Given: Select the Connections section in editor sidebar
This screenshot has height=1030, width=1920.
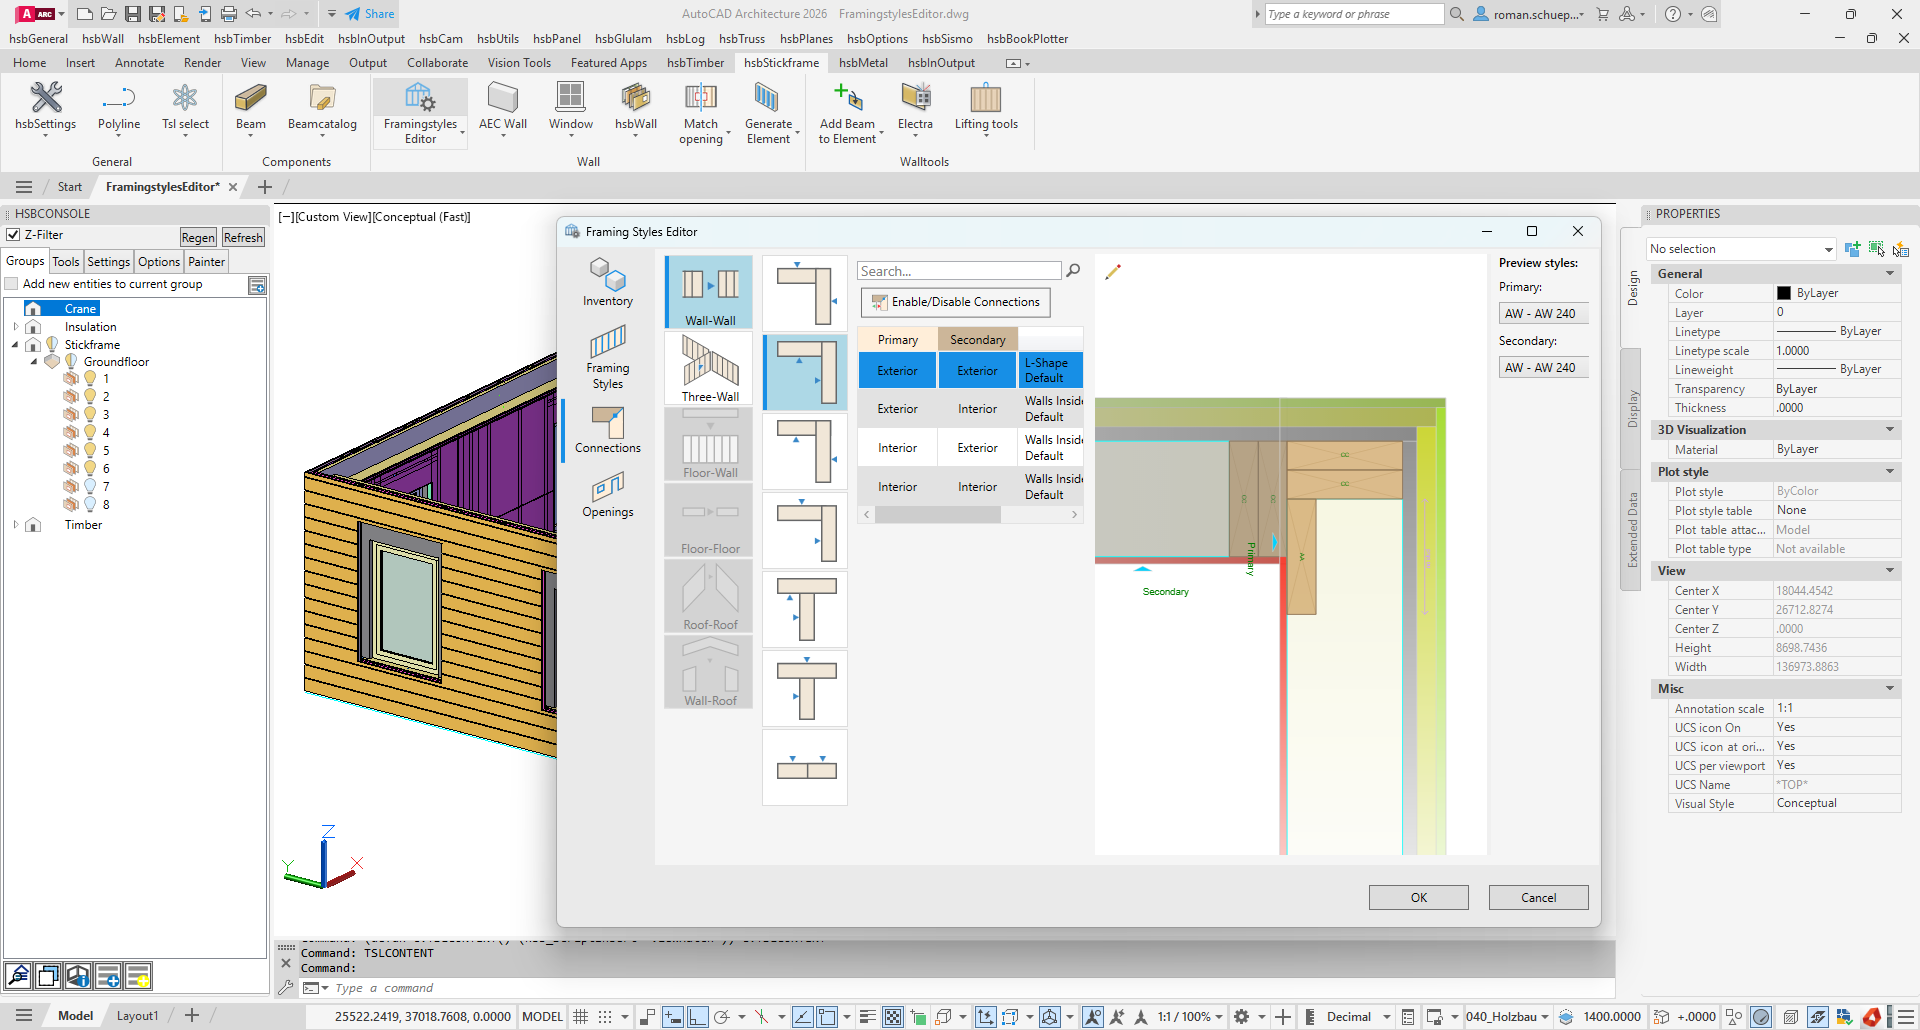Looking at the screenshot, I should 608,430.
